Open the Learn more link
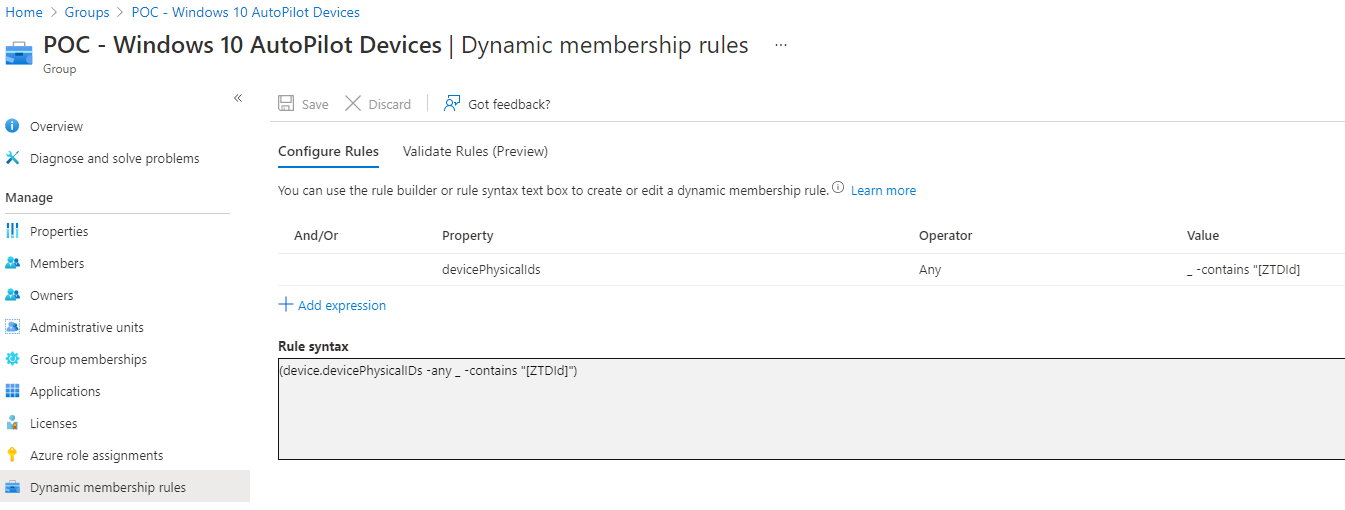This screenshot has width=1345, height=510. 883,190
